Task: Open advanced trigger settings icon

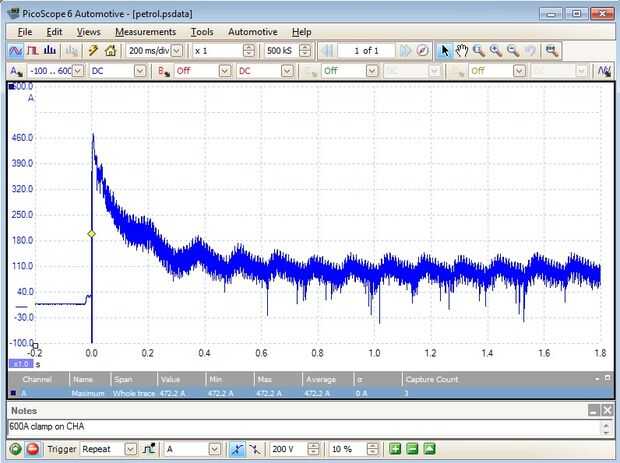Action: pos(149,449)
